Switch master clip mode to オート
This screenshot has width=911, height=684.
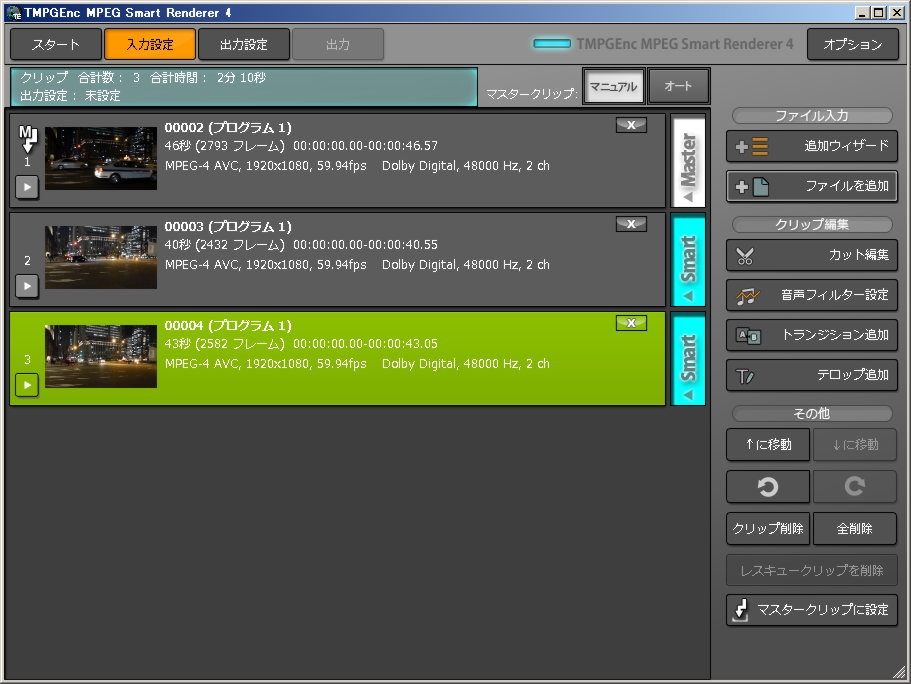pyautogui.click(x=678, y=87)
